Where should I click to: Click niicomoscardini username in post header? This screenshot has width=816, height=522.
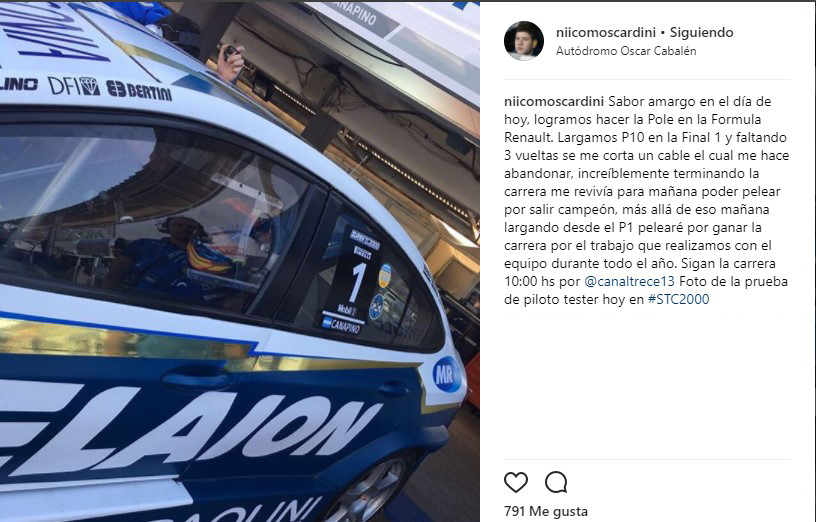click(x=606, y=32)
